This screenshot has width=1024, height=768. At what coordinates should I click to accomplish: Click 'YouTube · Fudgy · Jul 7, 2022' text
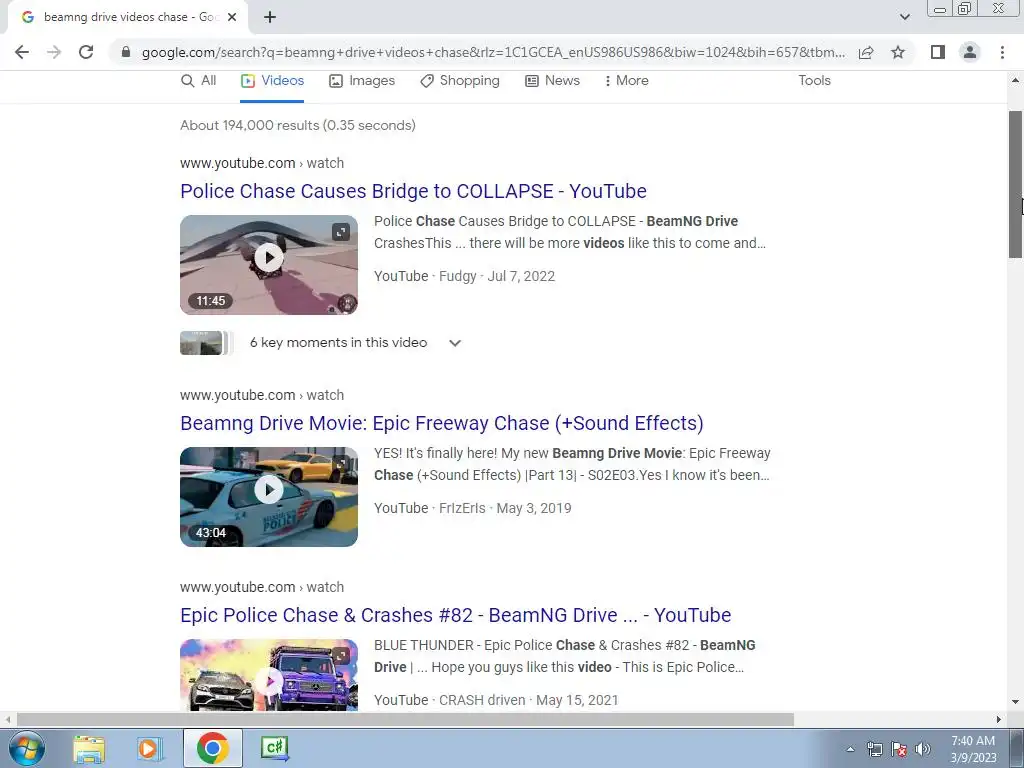tap(464, 276)
